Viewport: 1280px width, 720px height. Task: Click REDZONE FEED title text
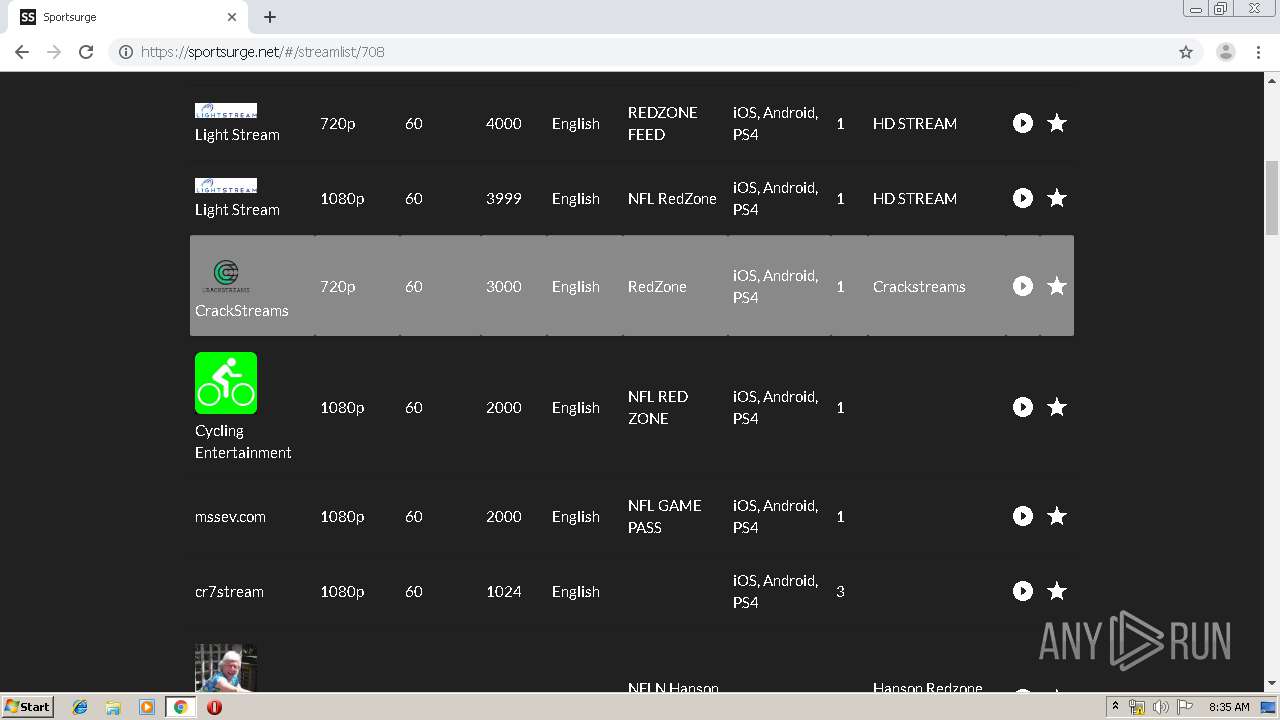tap(662, 123)
